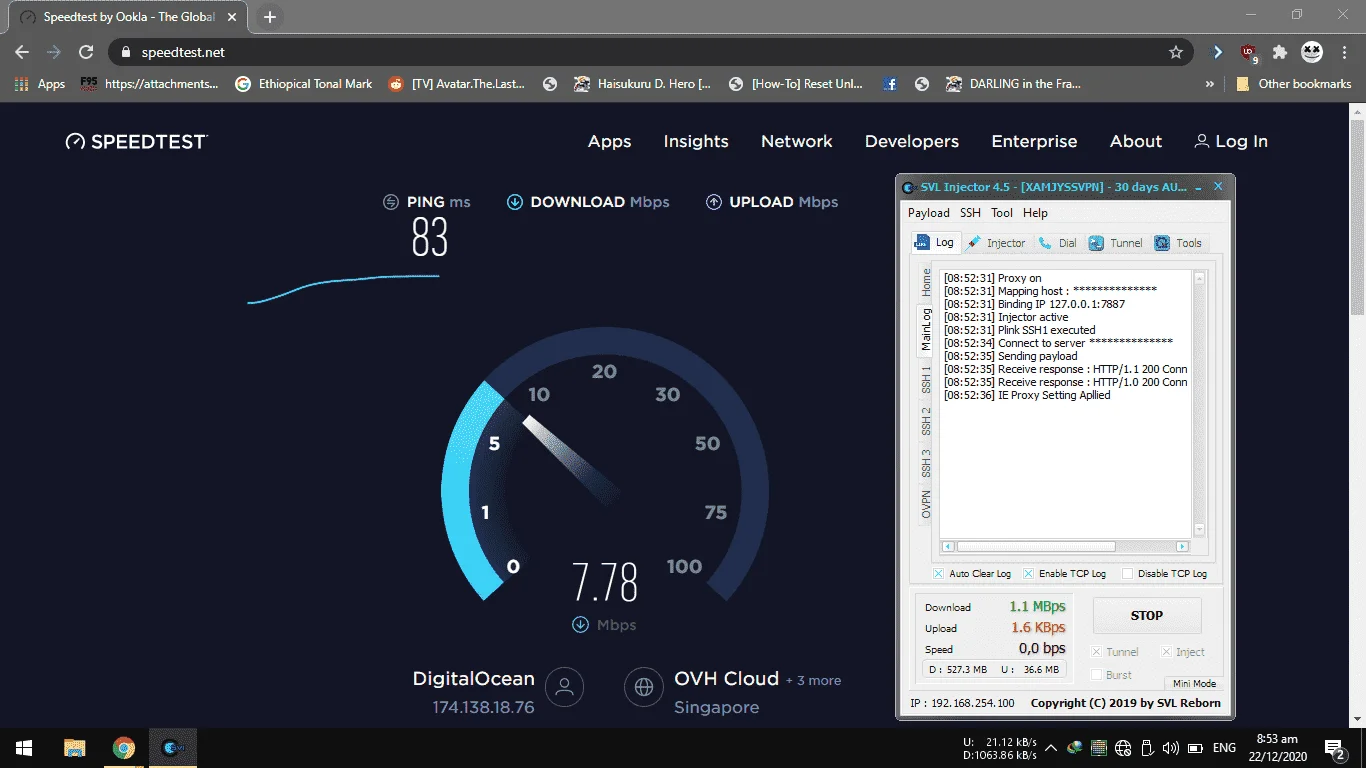This screenshot has width=1366, height=768.
Task: Click the user avatar icon beside DigitalOcean
Action: tap(565, 687)
